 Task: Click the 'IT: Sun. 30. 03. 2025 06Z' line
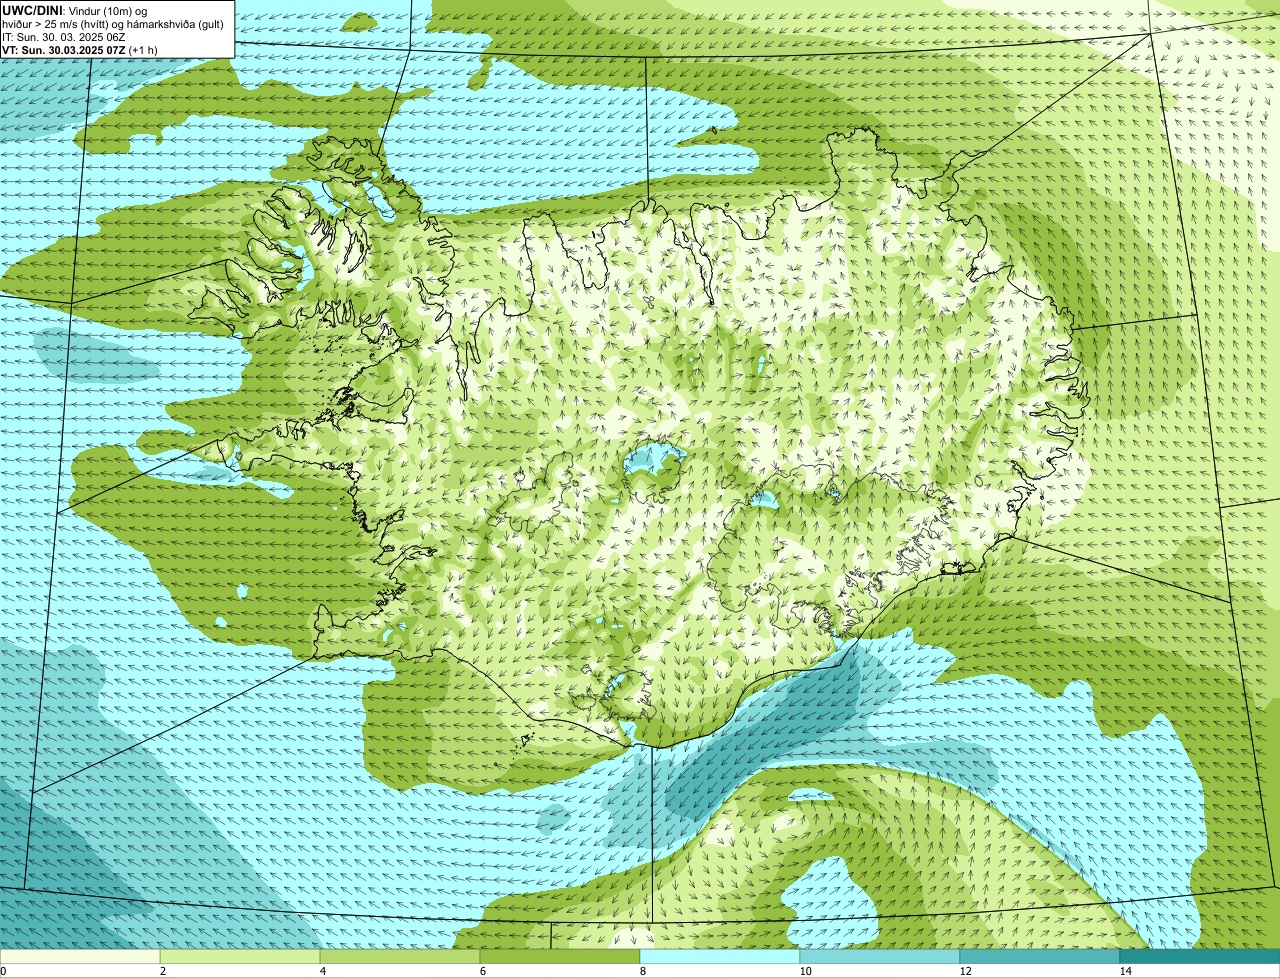(x=63, y=37)
